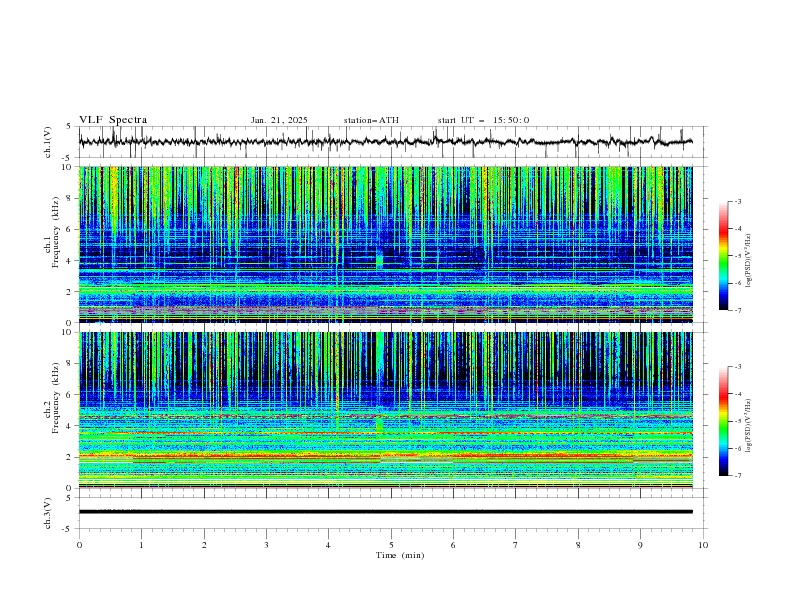Click time axis tick label '3'
This screenshot has height=612, width=792.
pyautogui.click(x=266, y=545)
